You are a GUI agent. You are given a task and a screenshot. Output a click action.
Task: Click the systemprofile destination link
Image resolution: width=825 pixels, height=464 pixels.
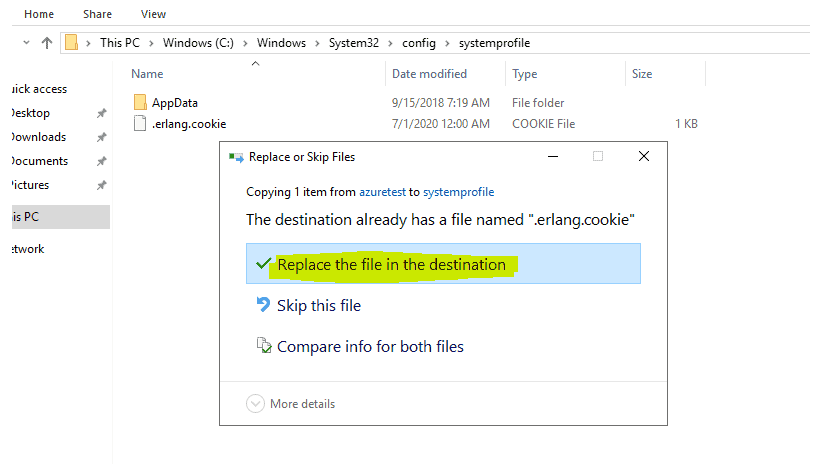[x=458, y=191]
